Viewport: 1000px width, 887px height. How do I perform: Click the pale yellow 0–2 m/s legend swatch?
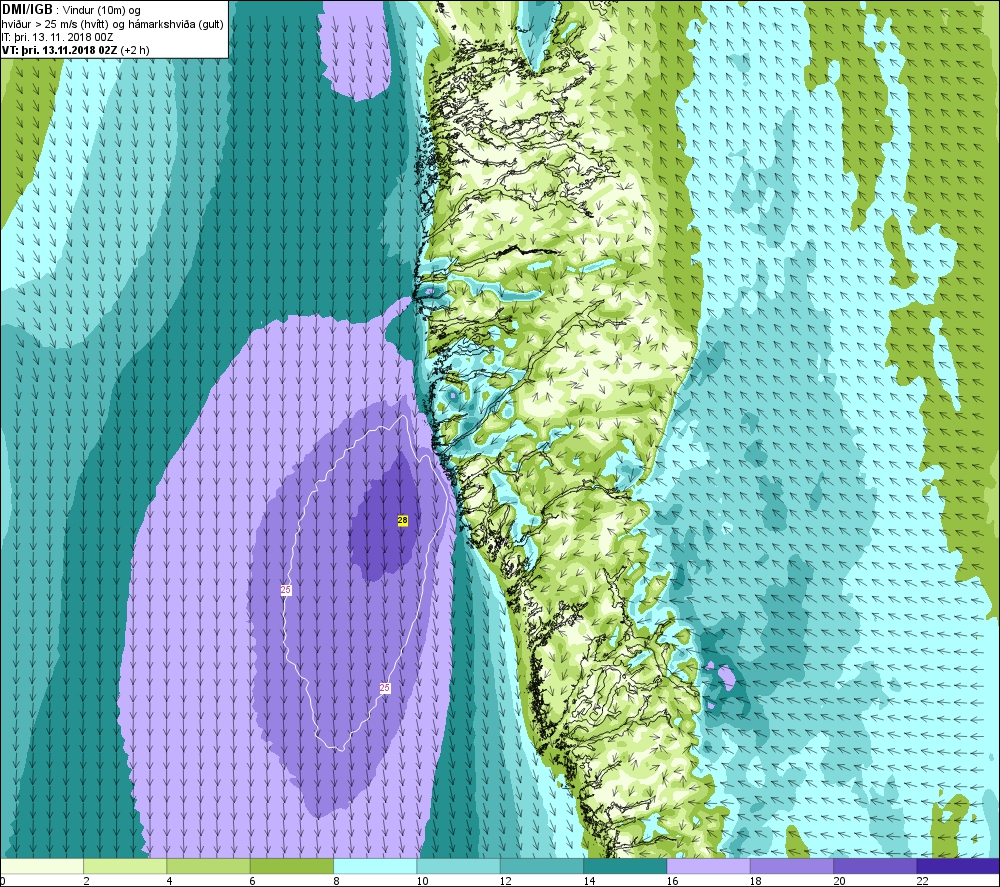42,866
